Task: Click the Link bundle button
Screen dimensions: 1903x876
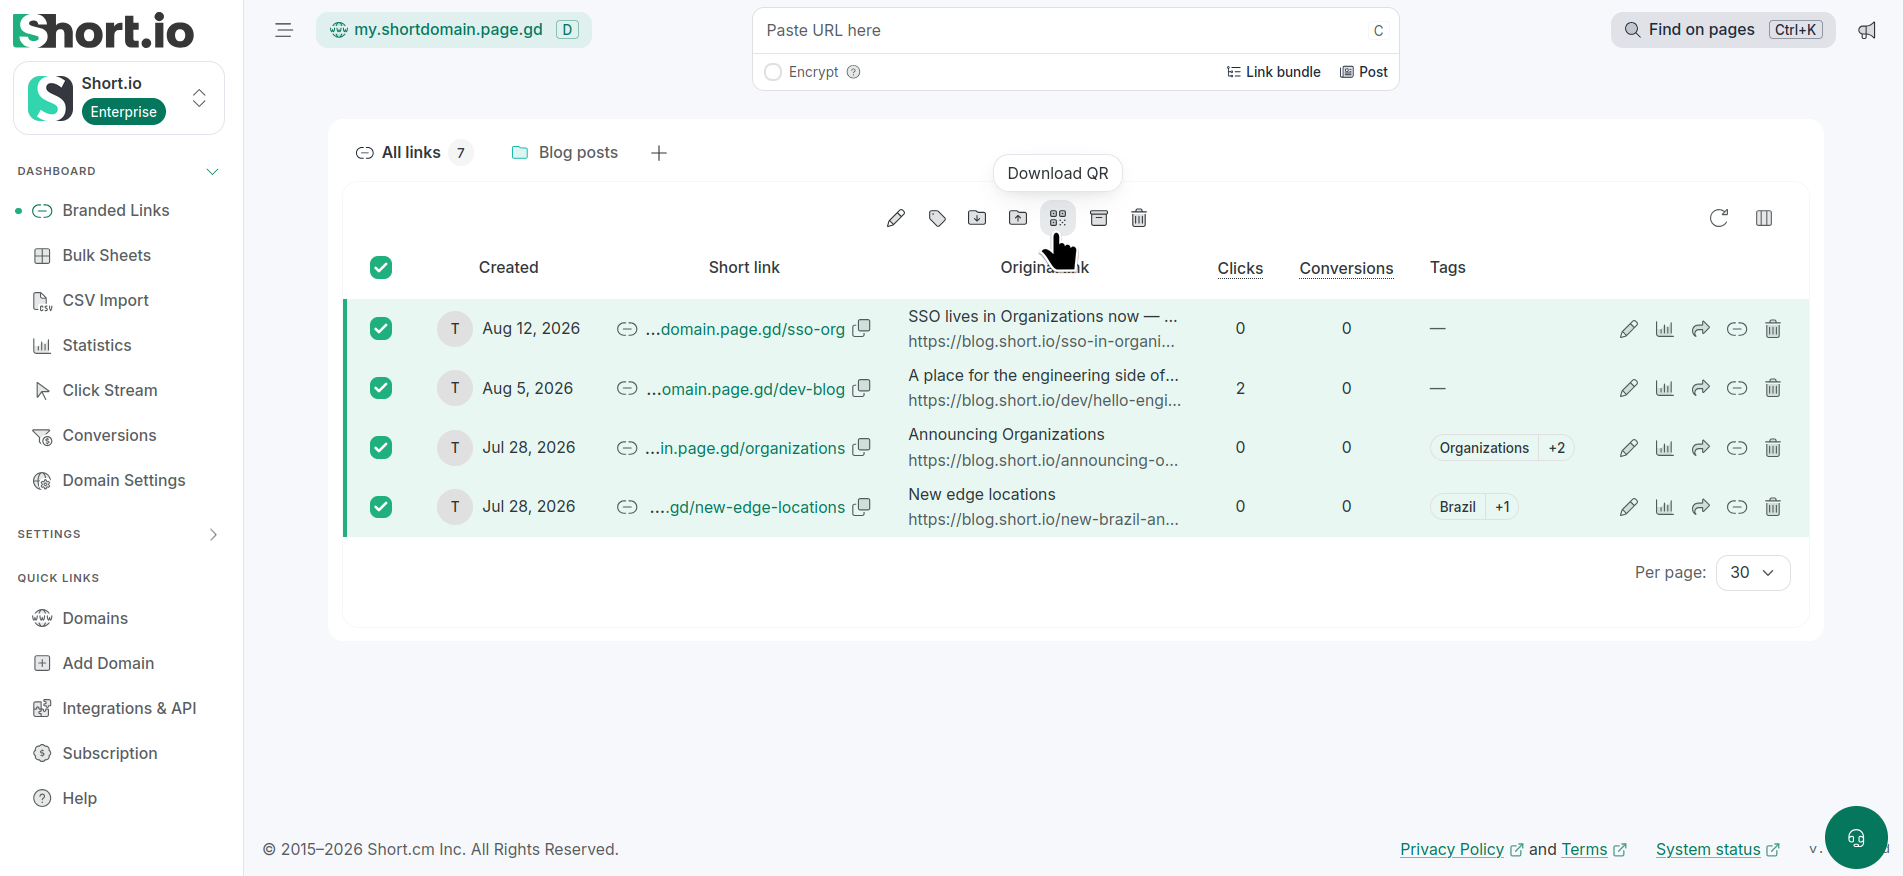Action: pos(1273,72)
